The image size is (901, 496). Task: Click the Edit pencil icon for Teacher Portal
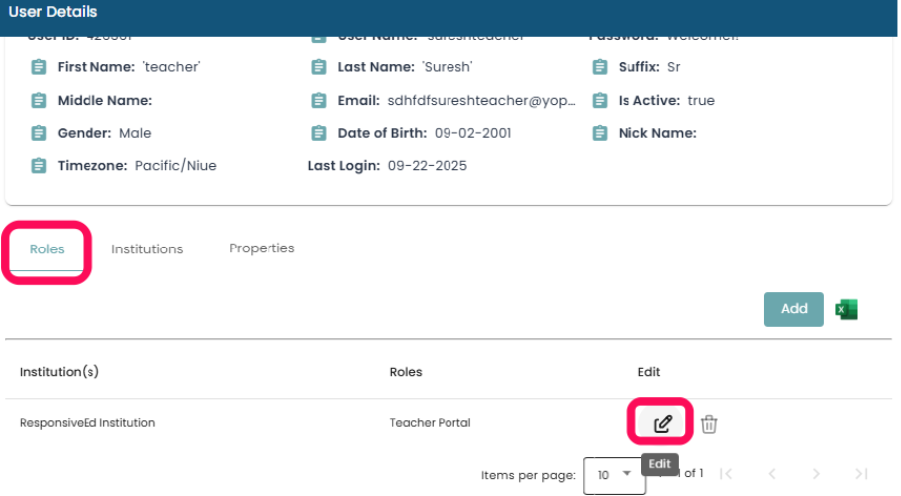coord(662,424)
